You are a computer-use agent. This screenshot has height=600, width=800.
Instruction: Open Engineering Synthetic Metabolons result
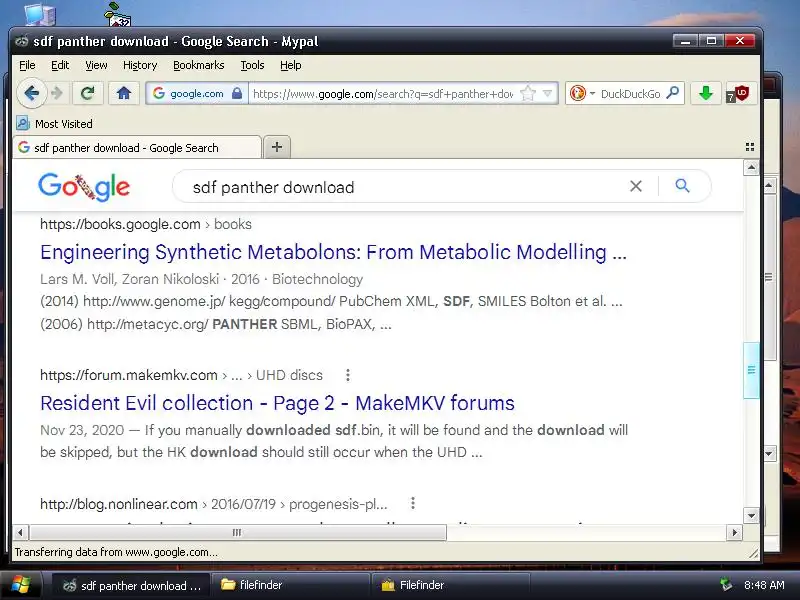333,252
